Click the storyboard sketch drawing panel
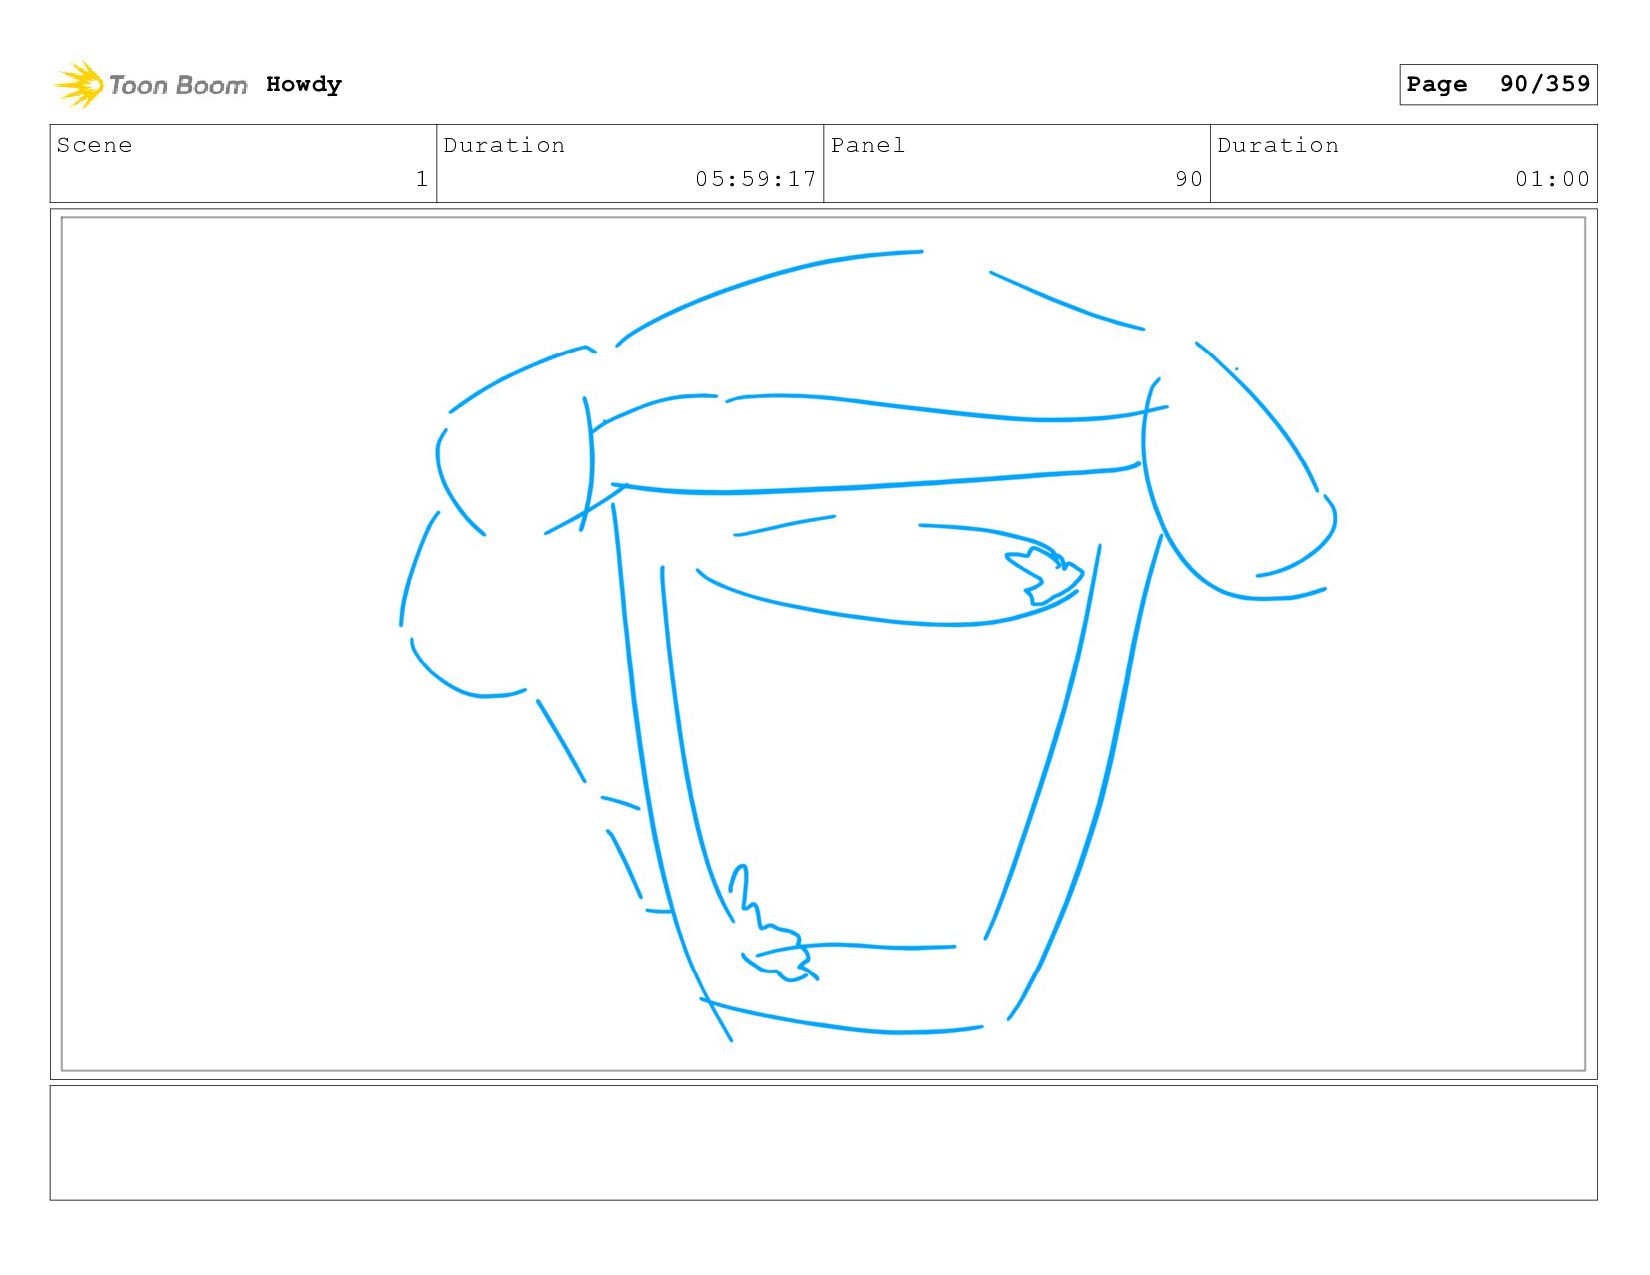This screenshot has width=1650, height=1275. [x=823, y=644]
